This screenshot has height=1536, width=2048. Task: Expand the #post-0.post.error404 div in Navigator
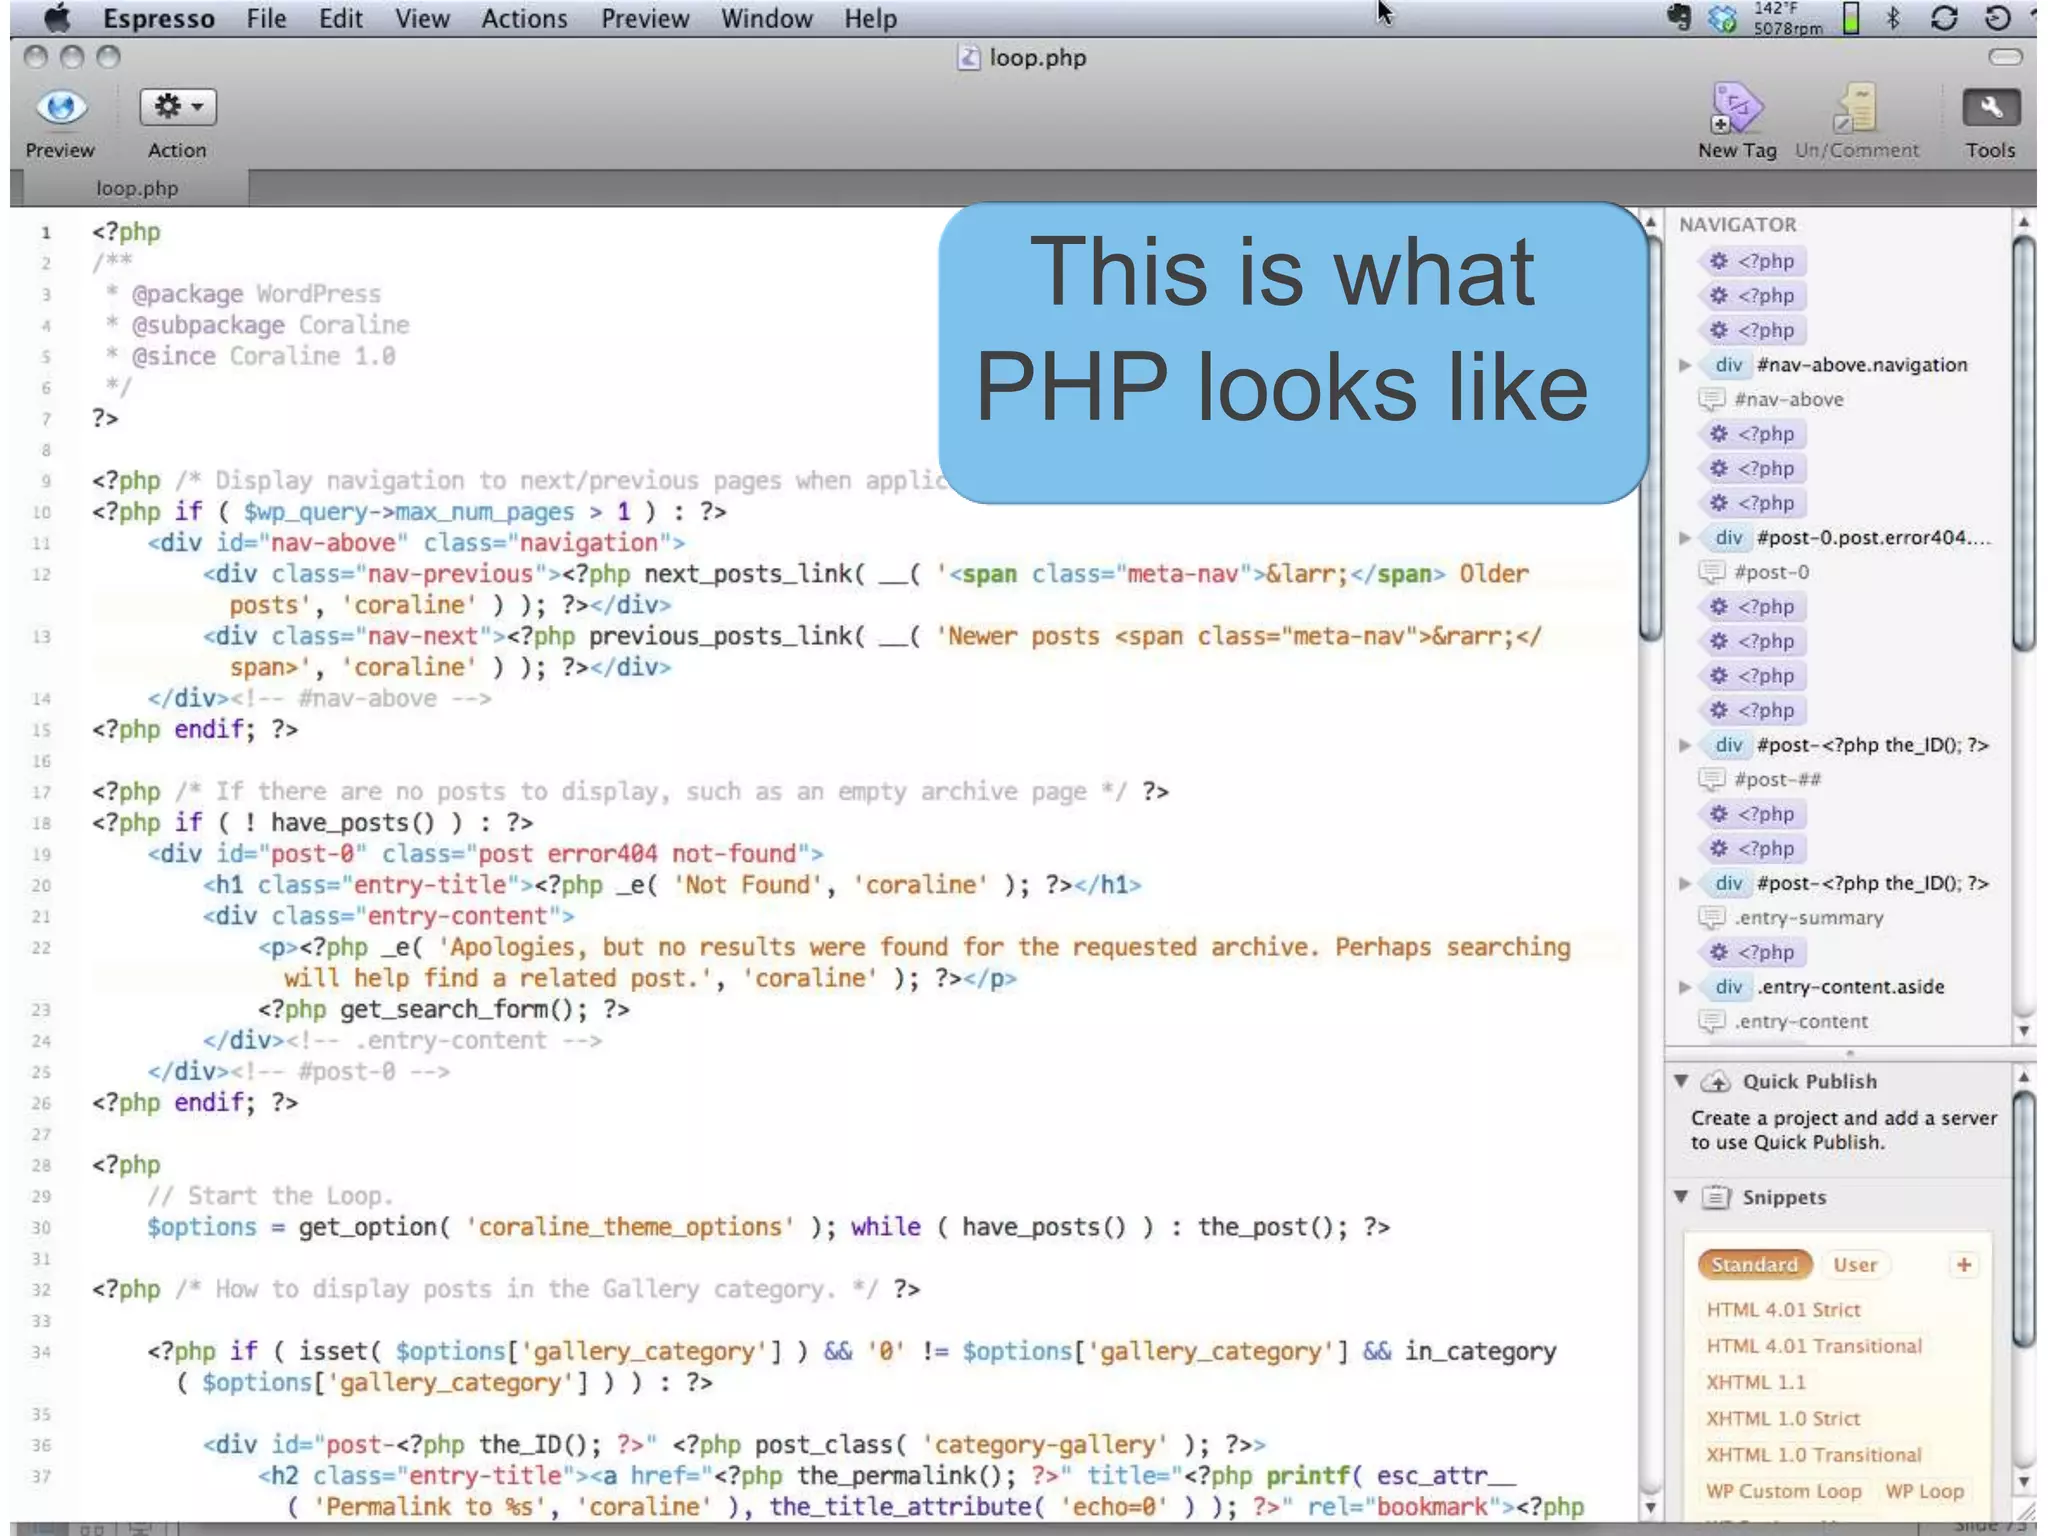(x=1685, y=538)
